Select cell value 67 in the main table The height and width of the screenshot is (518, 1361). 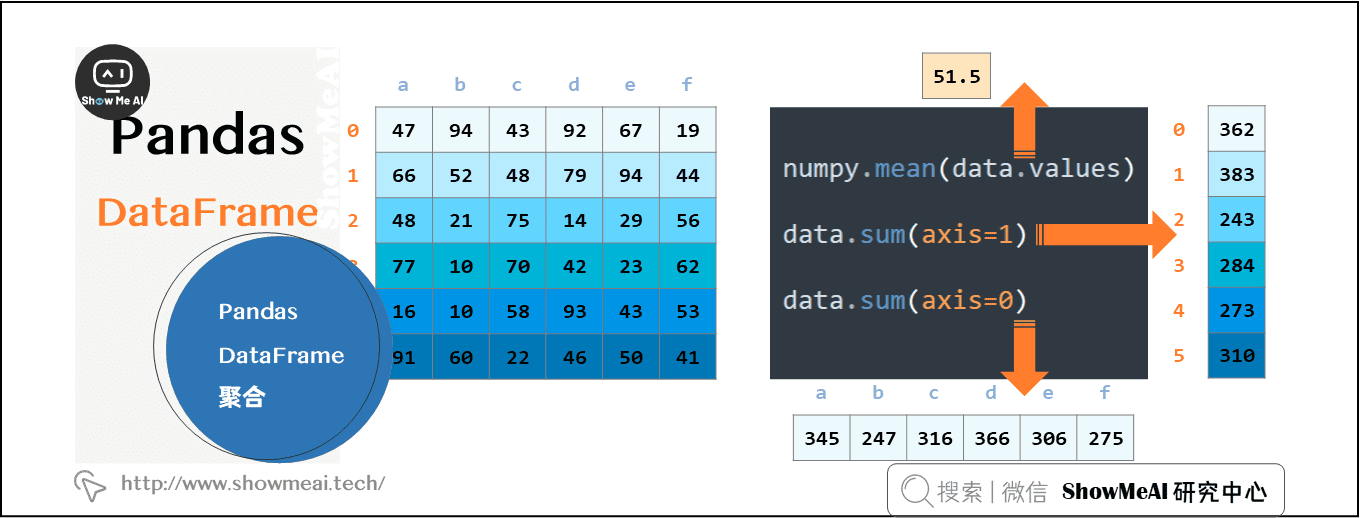click(x=630, y=130)
